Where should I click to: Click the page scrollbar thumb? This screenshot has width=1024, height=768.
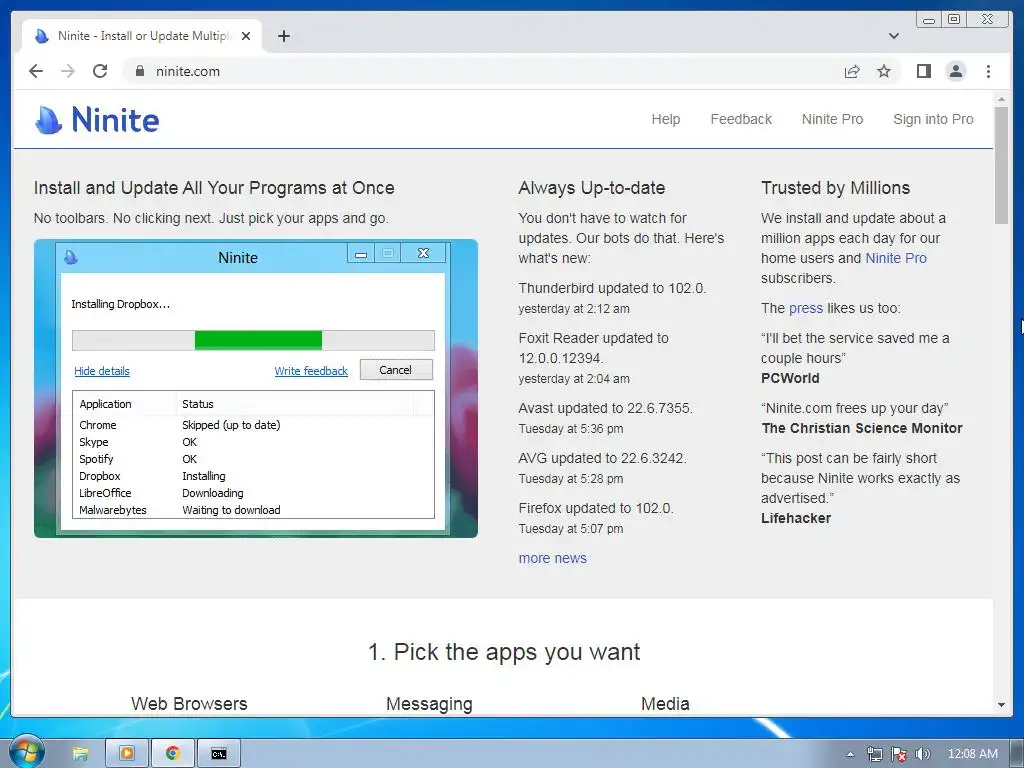point(1001,165)
